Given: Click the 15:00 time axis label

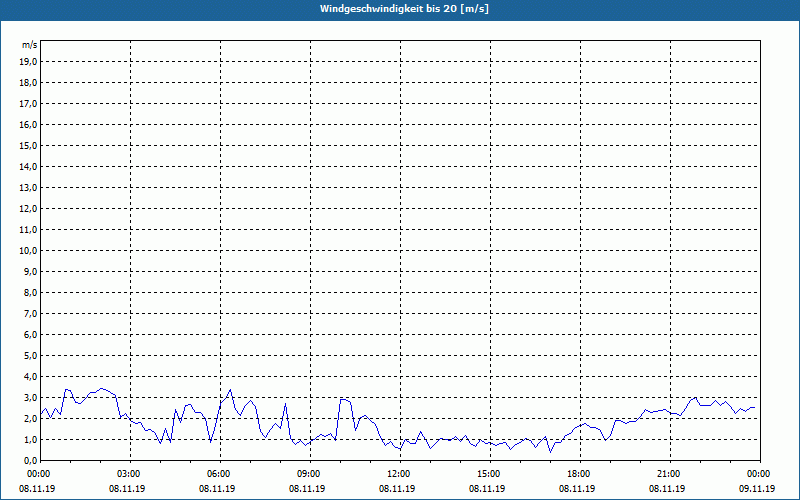Looking at the screenshot, I should (x=491, y=474).
